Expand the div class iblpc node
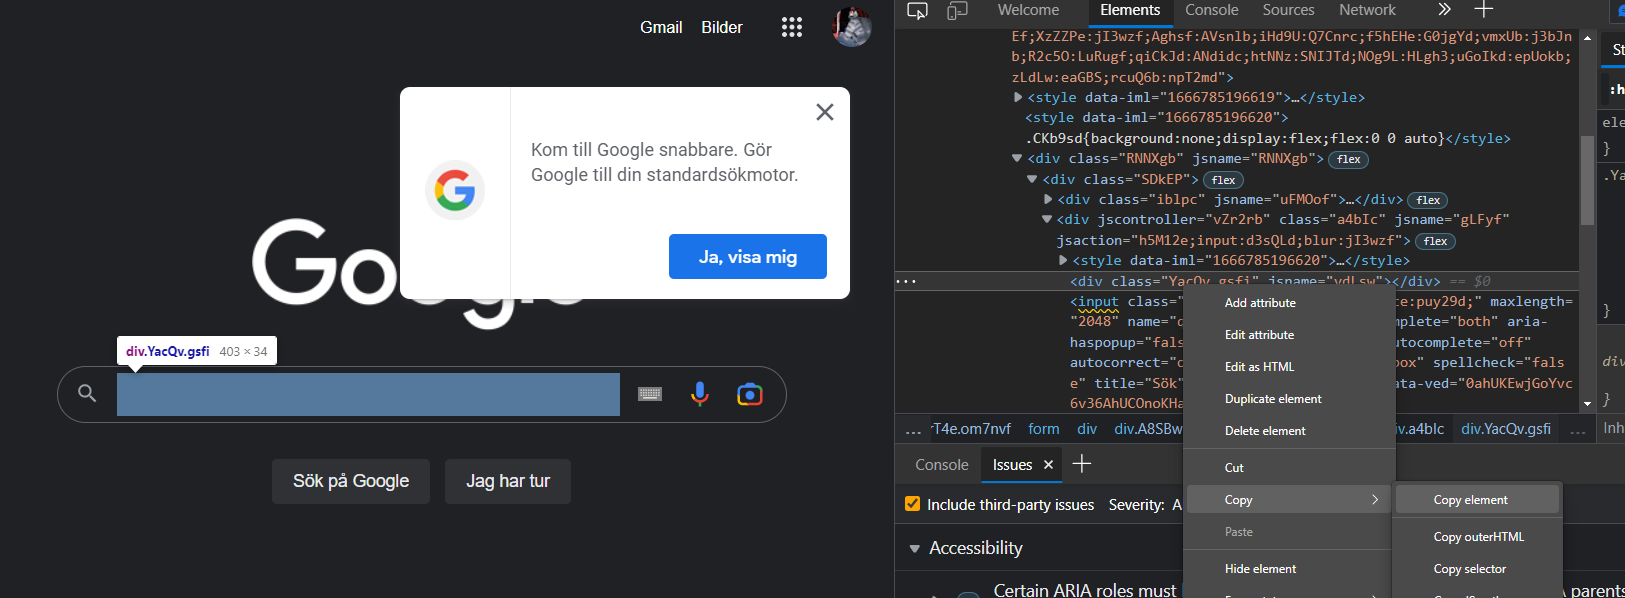1625x598 pixels. click(1048, 199)
